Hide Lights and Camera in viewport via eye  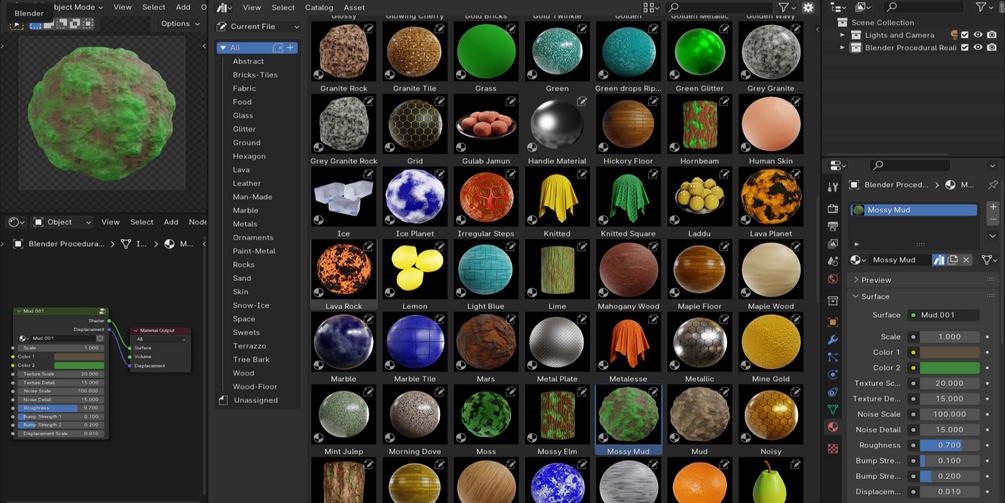[978, 35]
